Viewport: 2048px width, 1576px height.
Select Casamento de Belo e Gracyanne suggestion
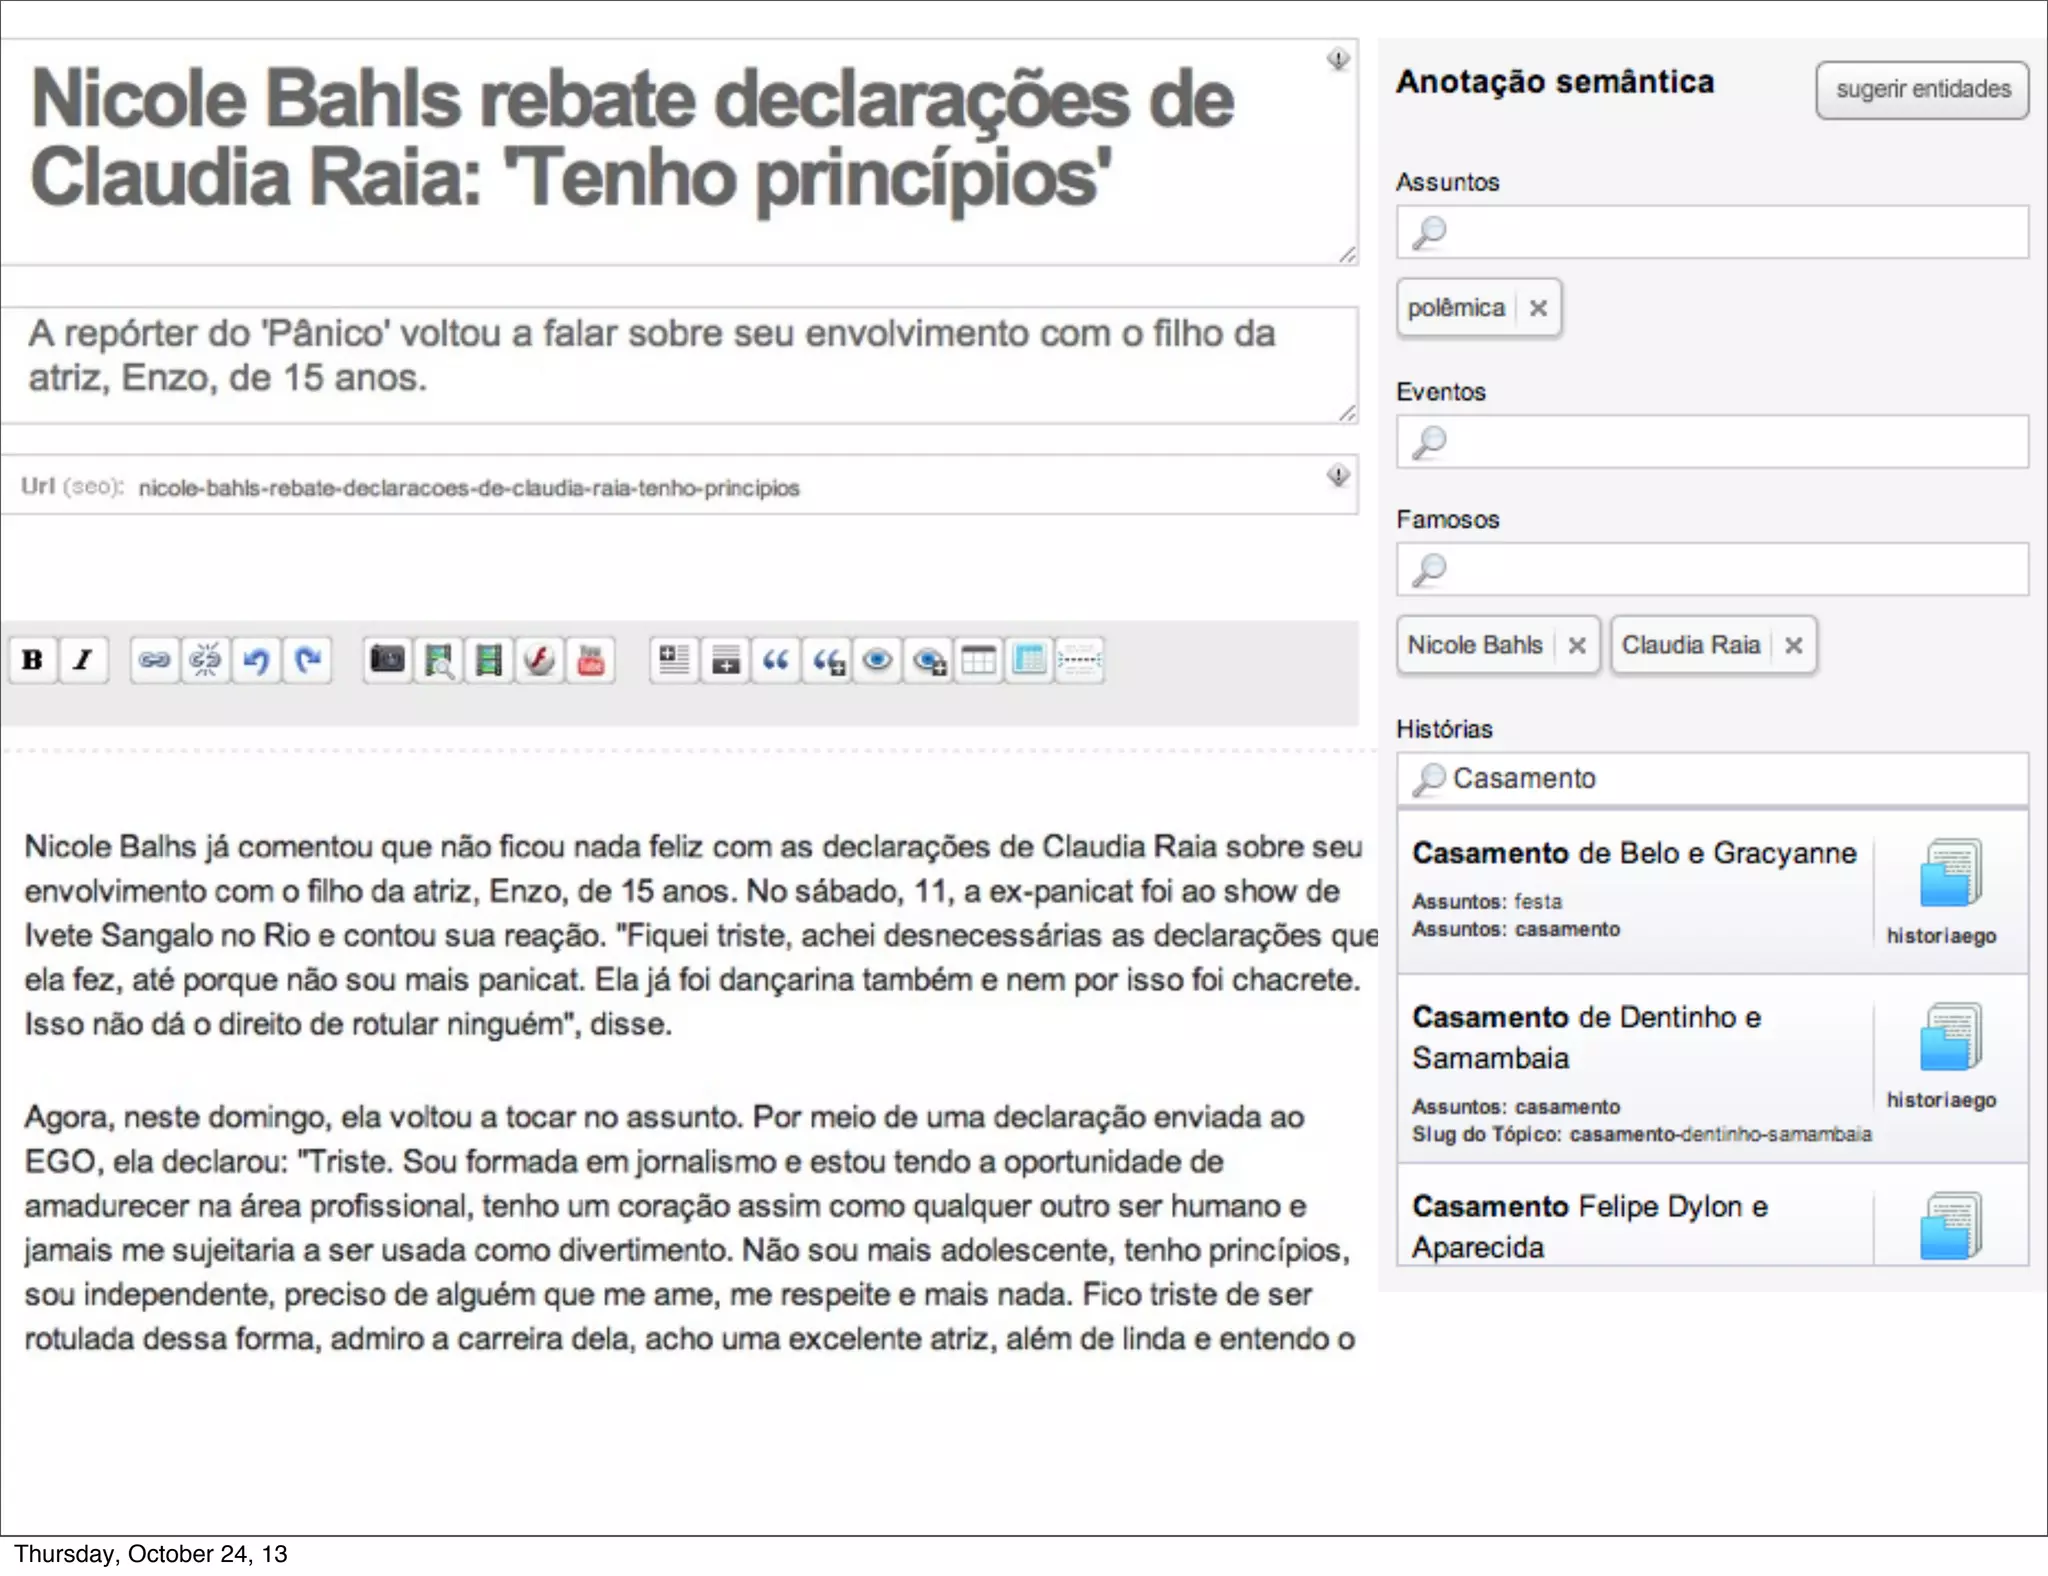point(1634,854)
